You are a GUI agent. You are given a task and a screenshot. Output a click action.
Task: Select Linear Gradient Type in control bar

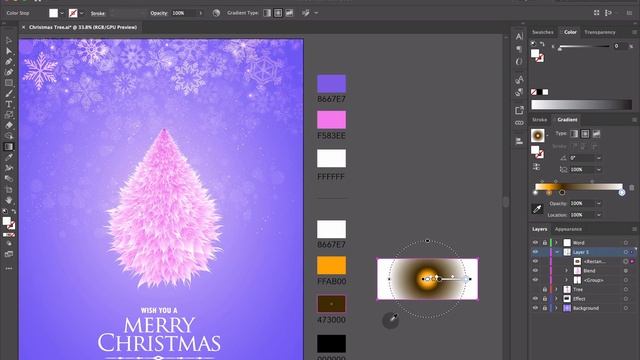[x=267, y=13]
